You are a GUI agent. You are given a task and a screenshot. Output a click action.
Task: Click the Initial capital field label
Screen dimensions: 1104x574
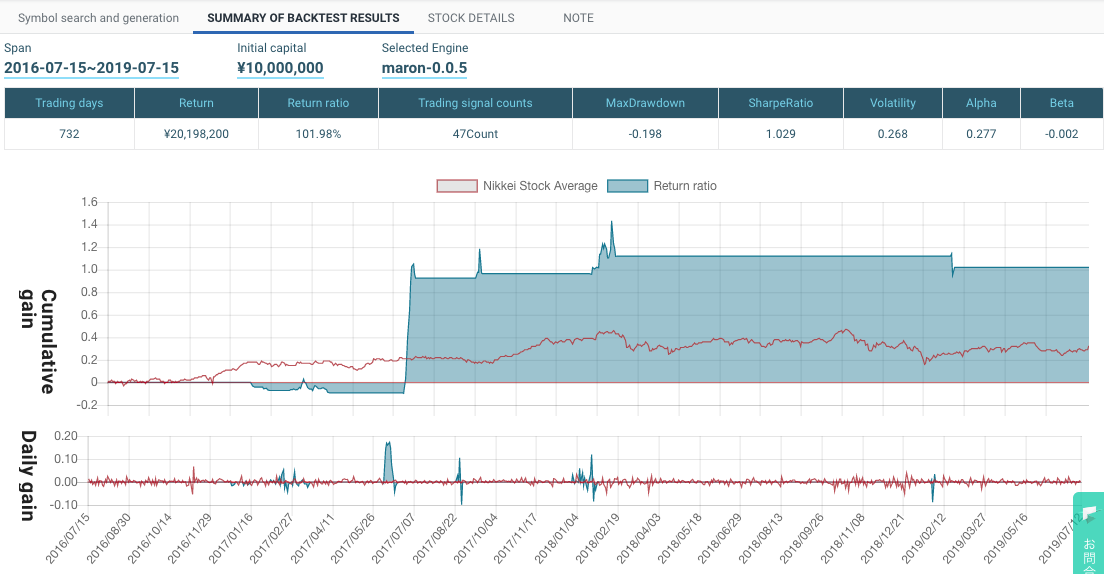coord(272,48)
